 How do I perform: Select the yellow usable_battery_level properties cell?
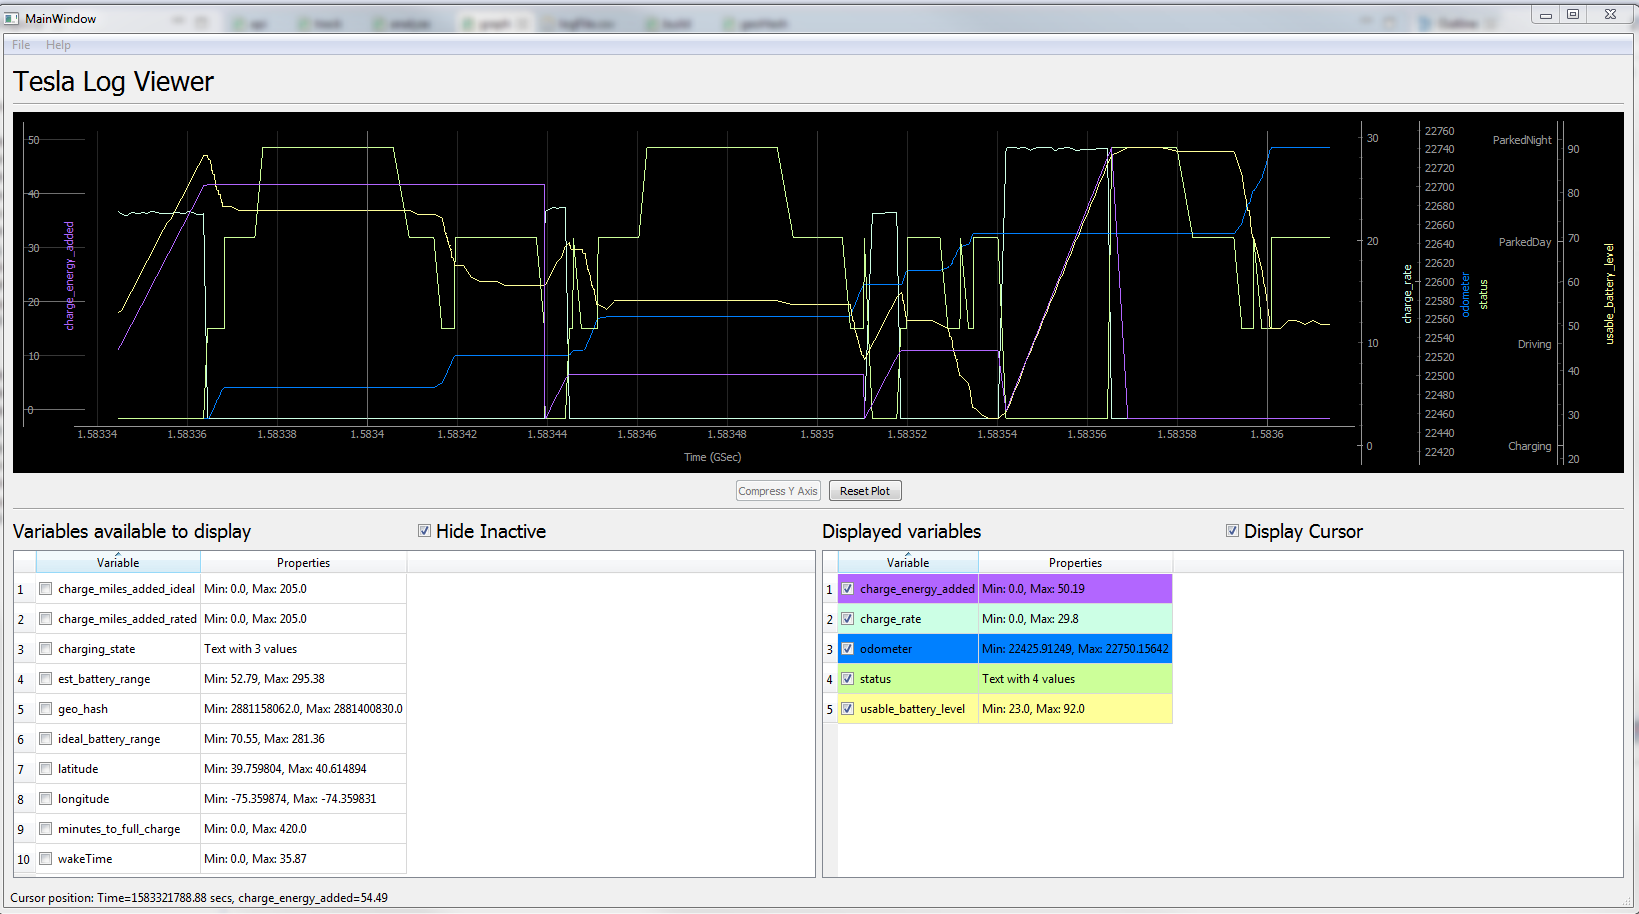[1075, 709]
